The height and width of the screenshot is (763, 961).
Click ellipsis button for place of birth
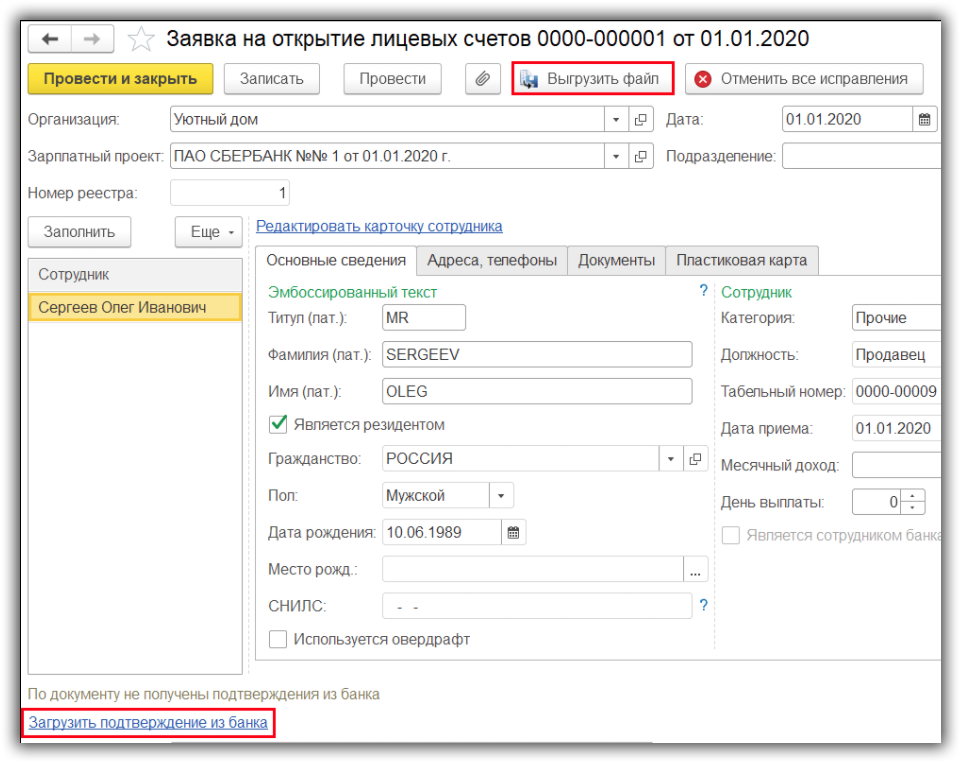point(695,569)
